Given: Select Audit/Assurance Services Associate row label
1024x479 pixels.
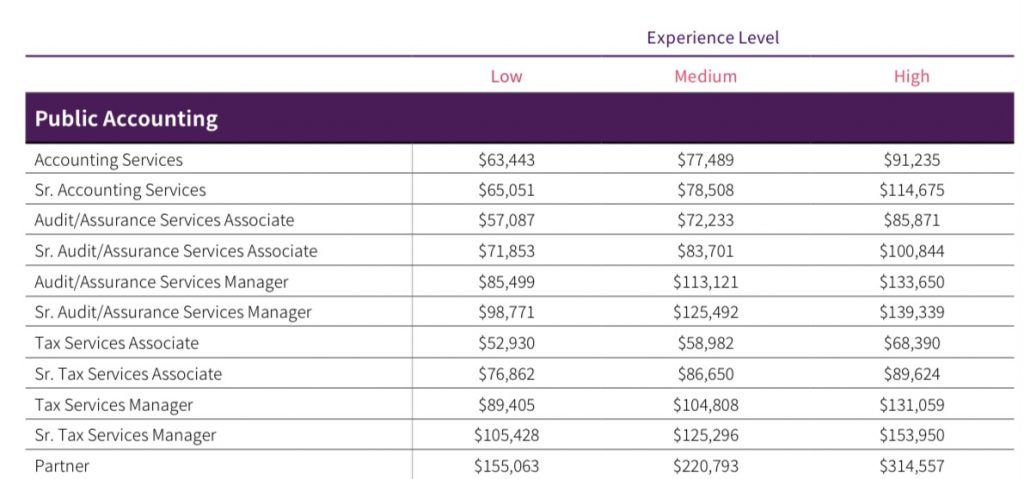Looking at the screenshot, I should coord(164,220).
